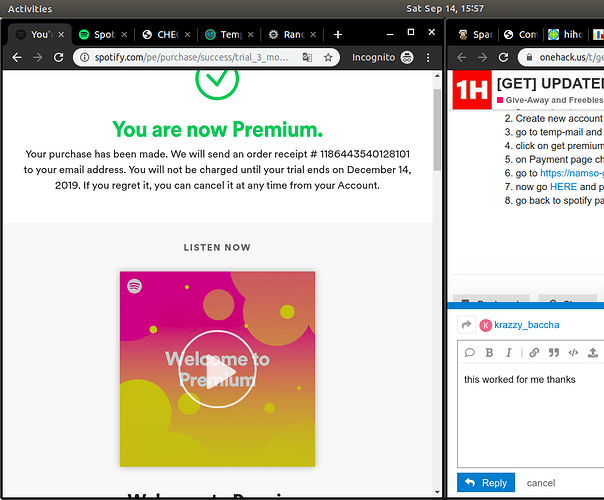Click the Bold formatting icon in reply editor
The height and width of the screenshot is (500, 604).
click(x=490, y=353)
